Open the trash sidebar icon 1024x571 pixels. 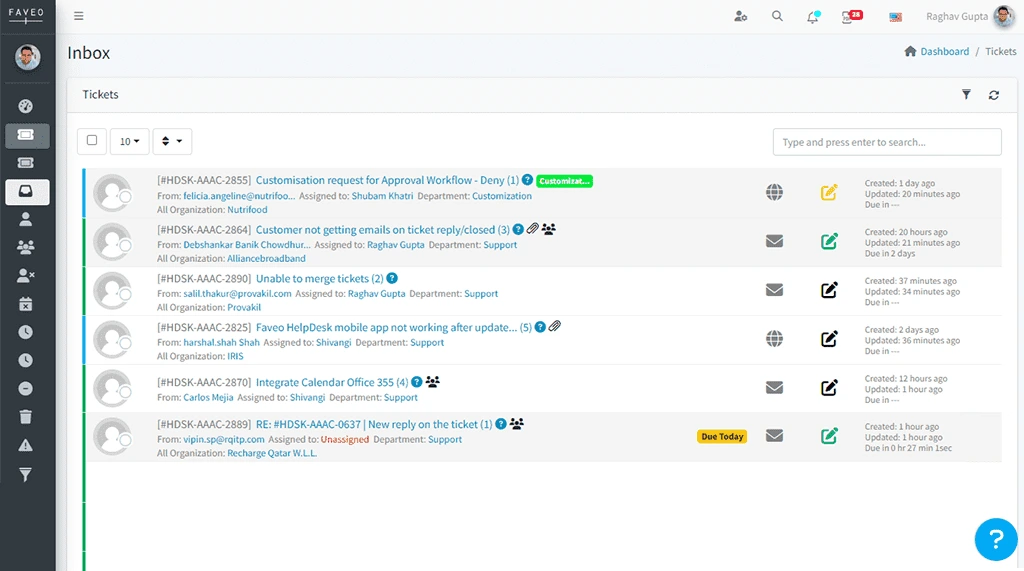tap(25, 417)
